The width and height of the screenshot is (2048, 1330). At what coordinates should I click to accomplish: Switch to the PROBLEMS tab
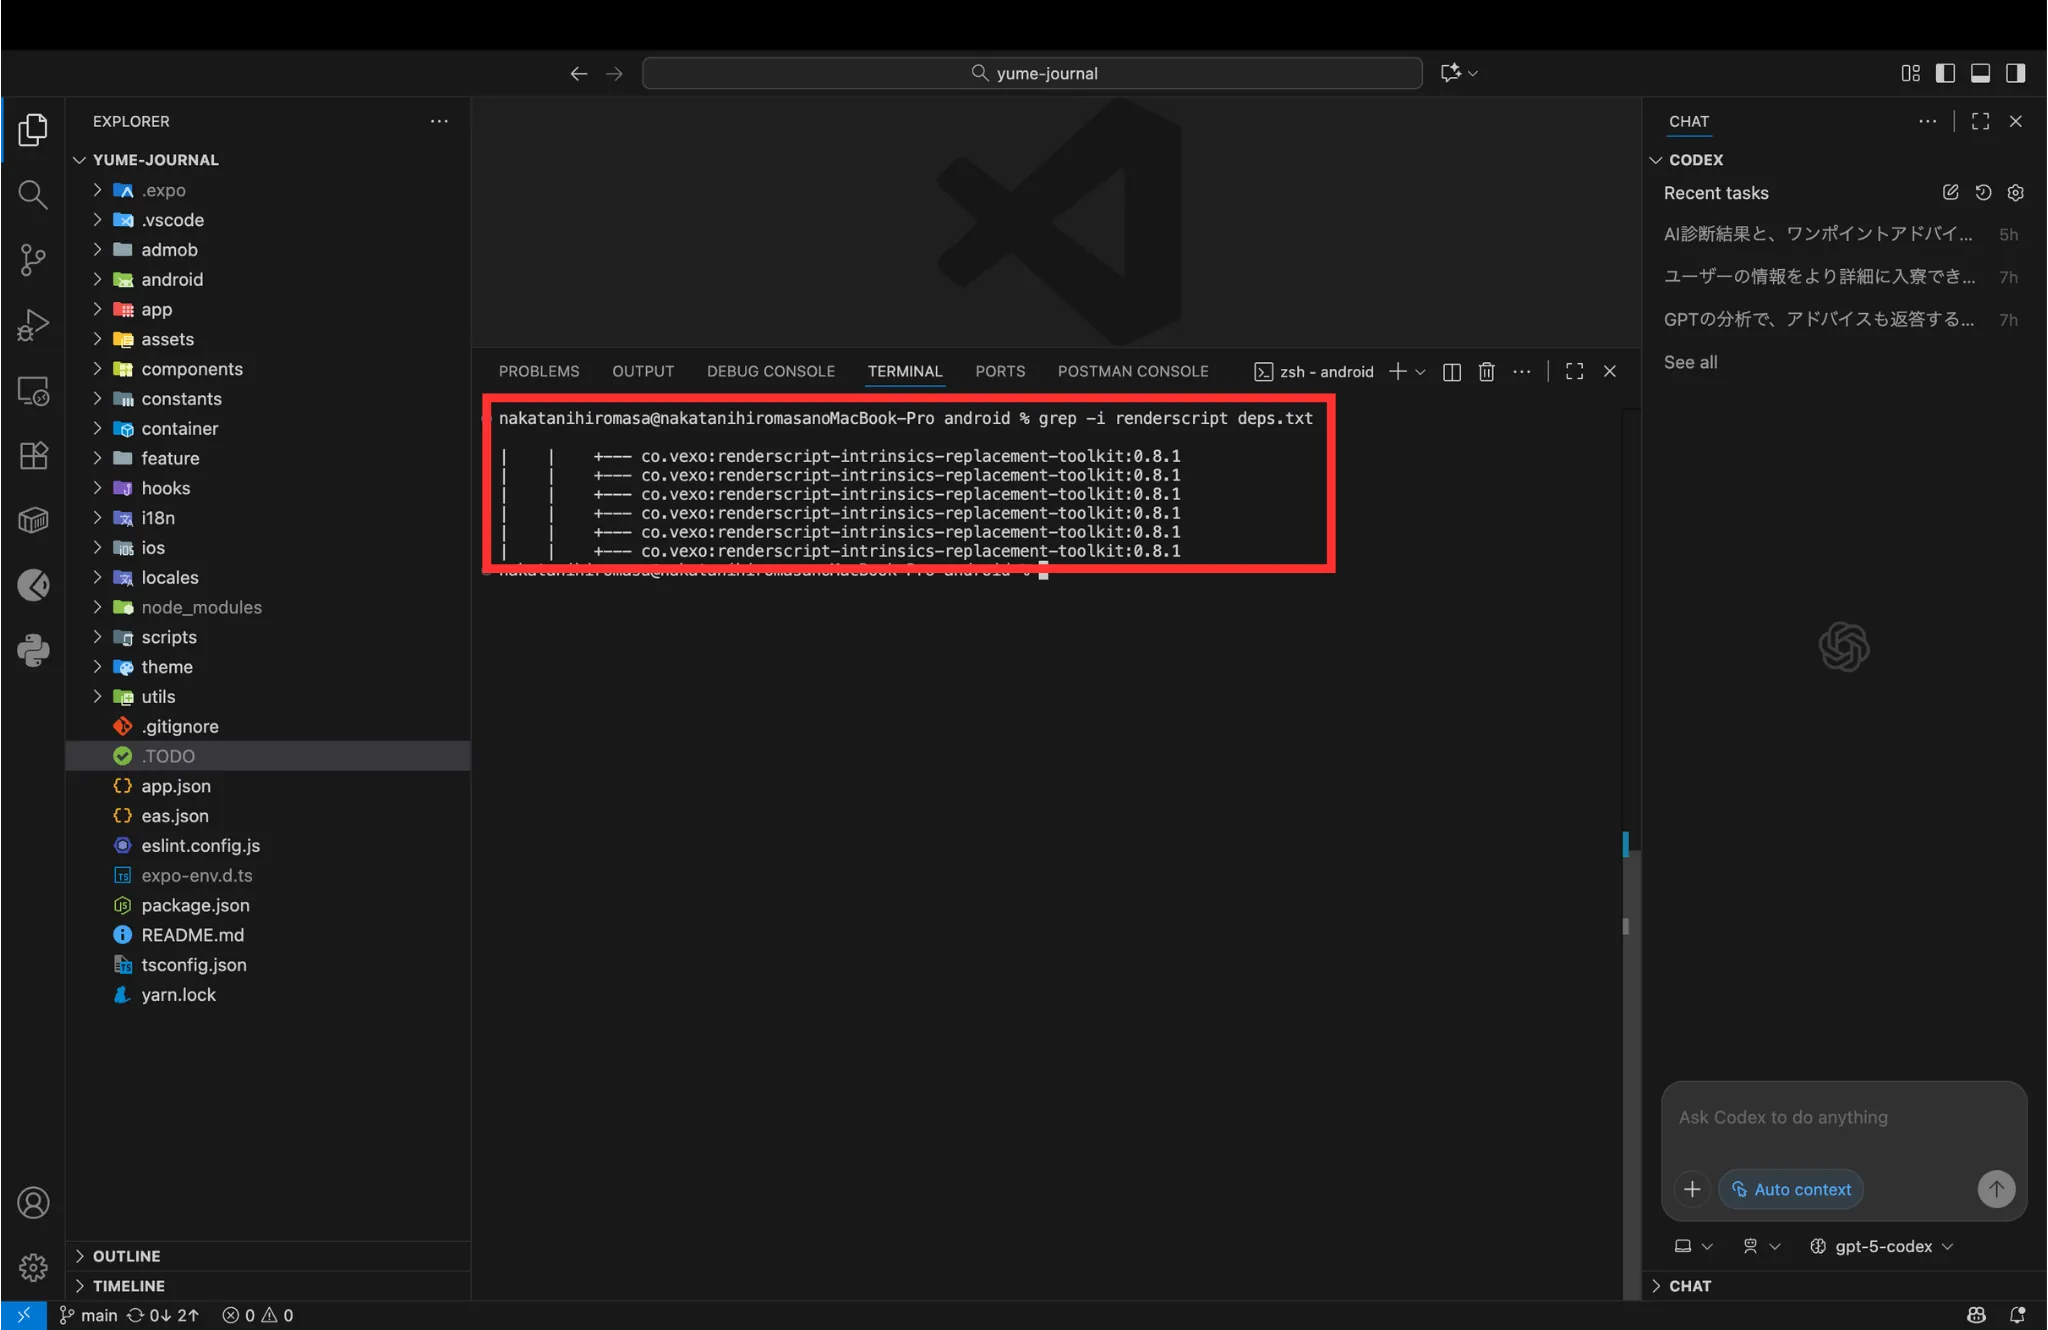tap(538, 371)
